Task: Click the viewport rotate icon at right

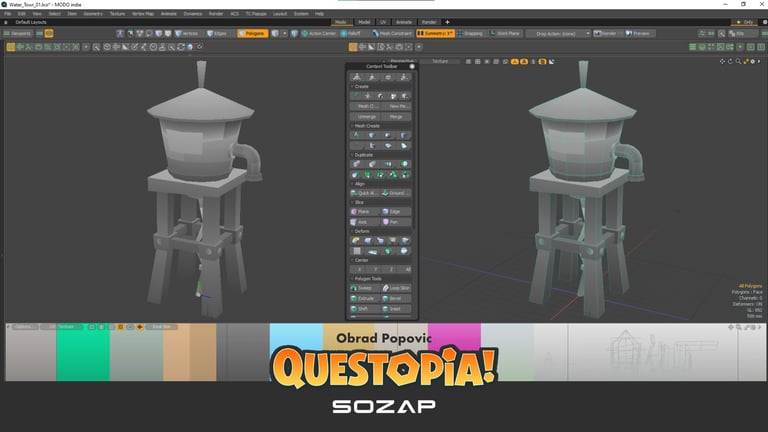Action: click(730, 61)
